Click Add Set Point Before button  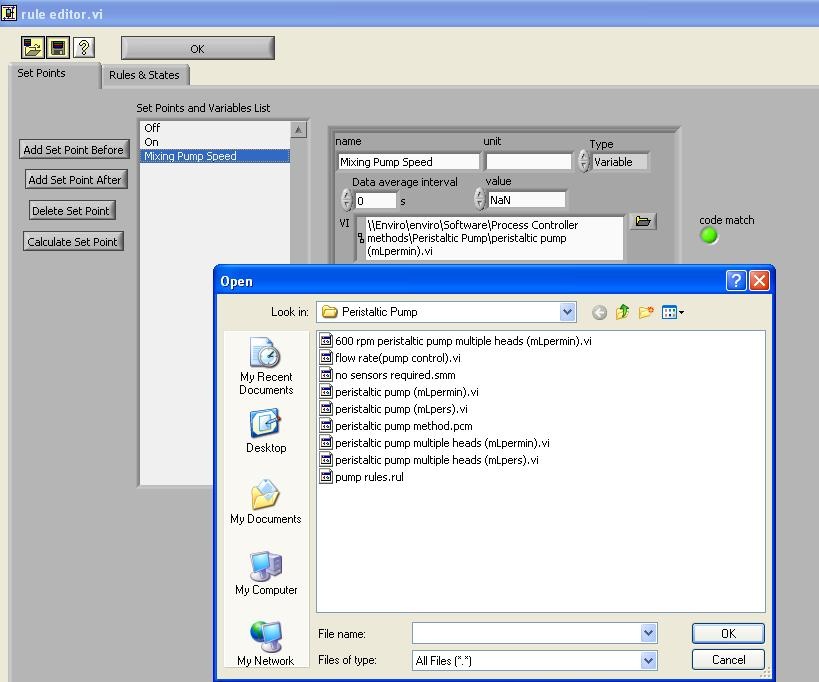[74, 150]
